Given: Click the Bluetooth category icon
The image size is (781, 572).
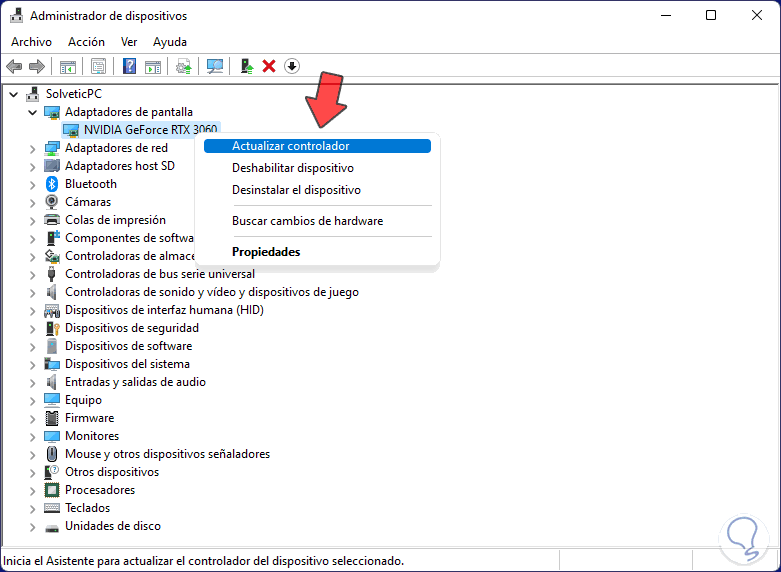Looking at the screenshot, I should [52, 184].
